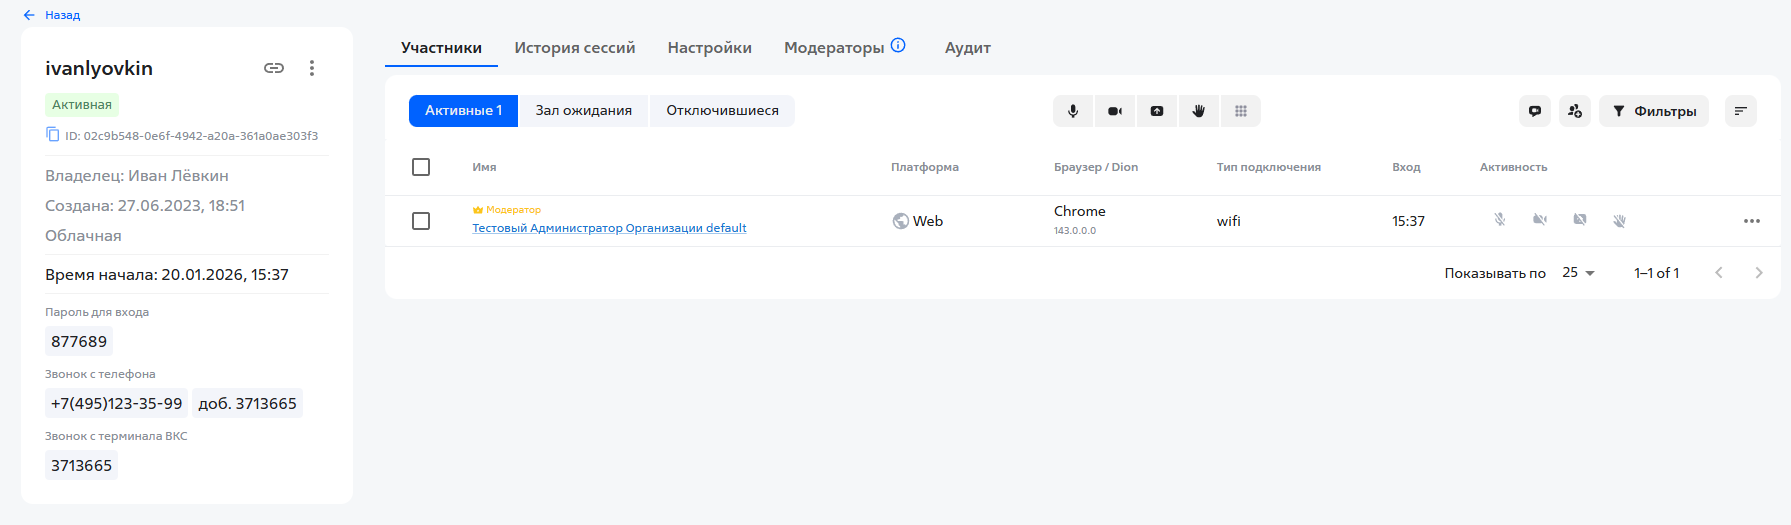The image size is (1791, 525).
Task: Switch to the Участники tab
Action: [441, 48]
